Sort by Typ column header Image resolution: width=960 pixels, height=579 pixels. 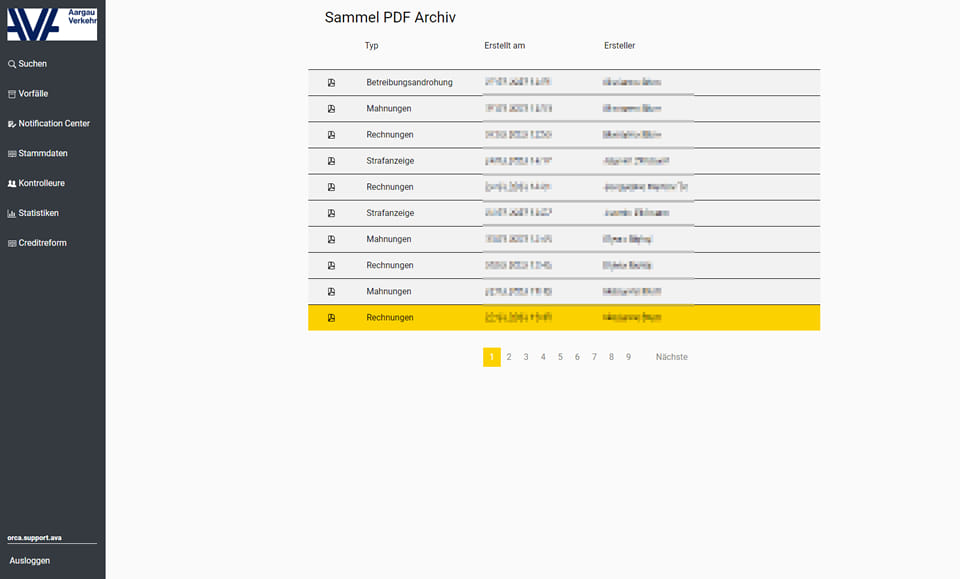point(371,46)
